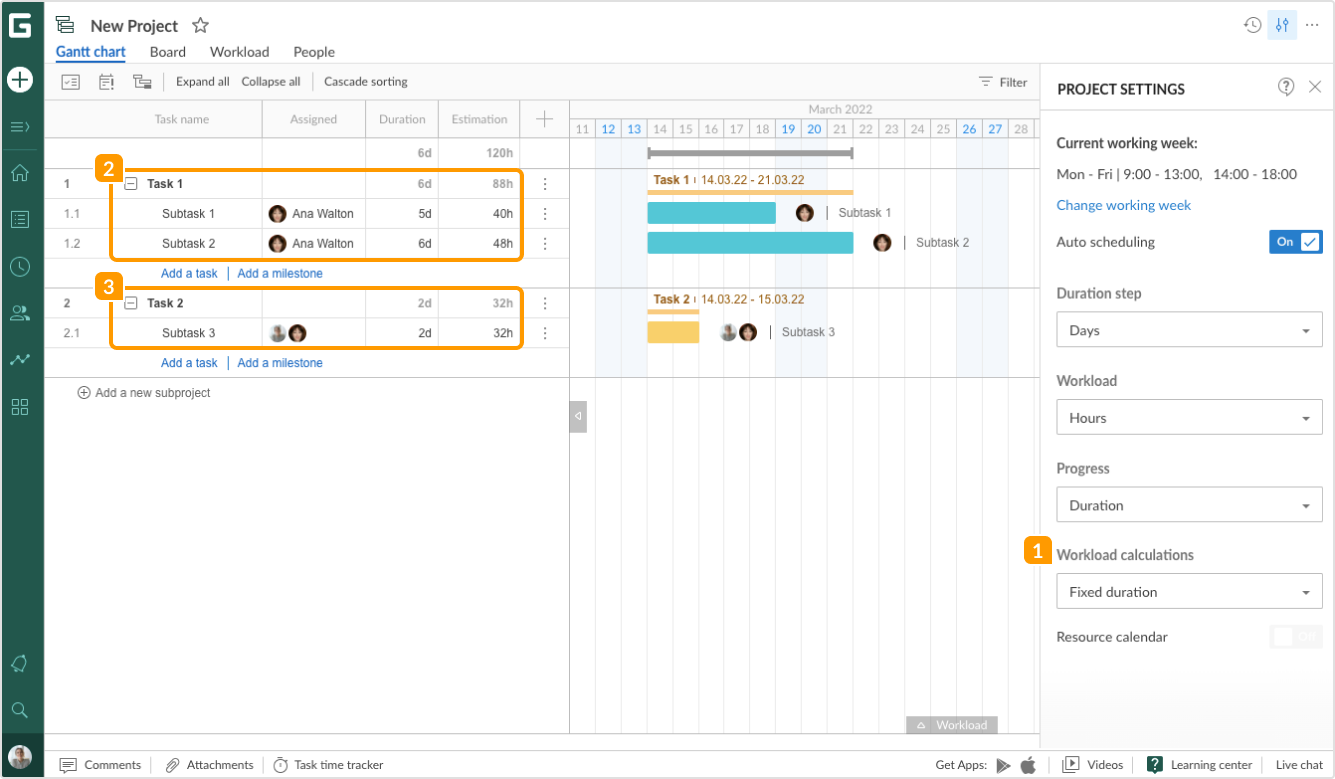Open the grid apps icon in sidebar
The height and width of the screenshot is (779, 1335).
[x=20, y=407]
